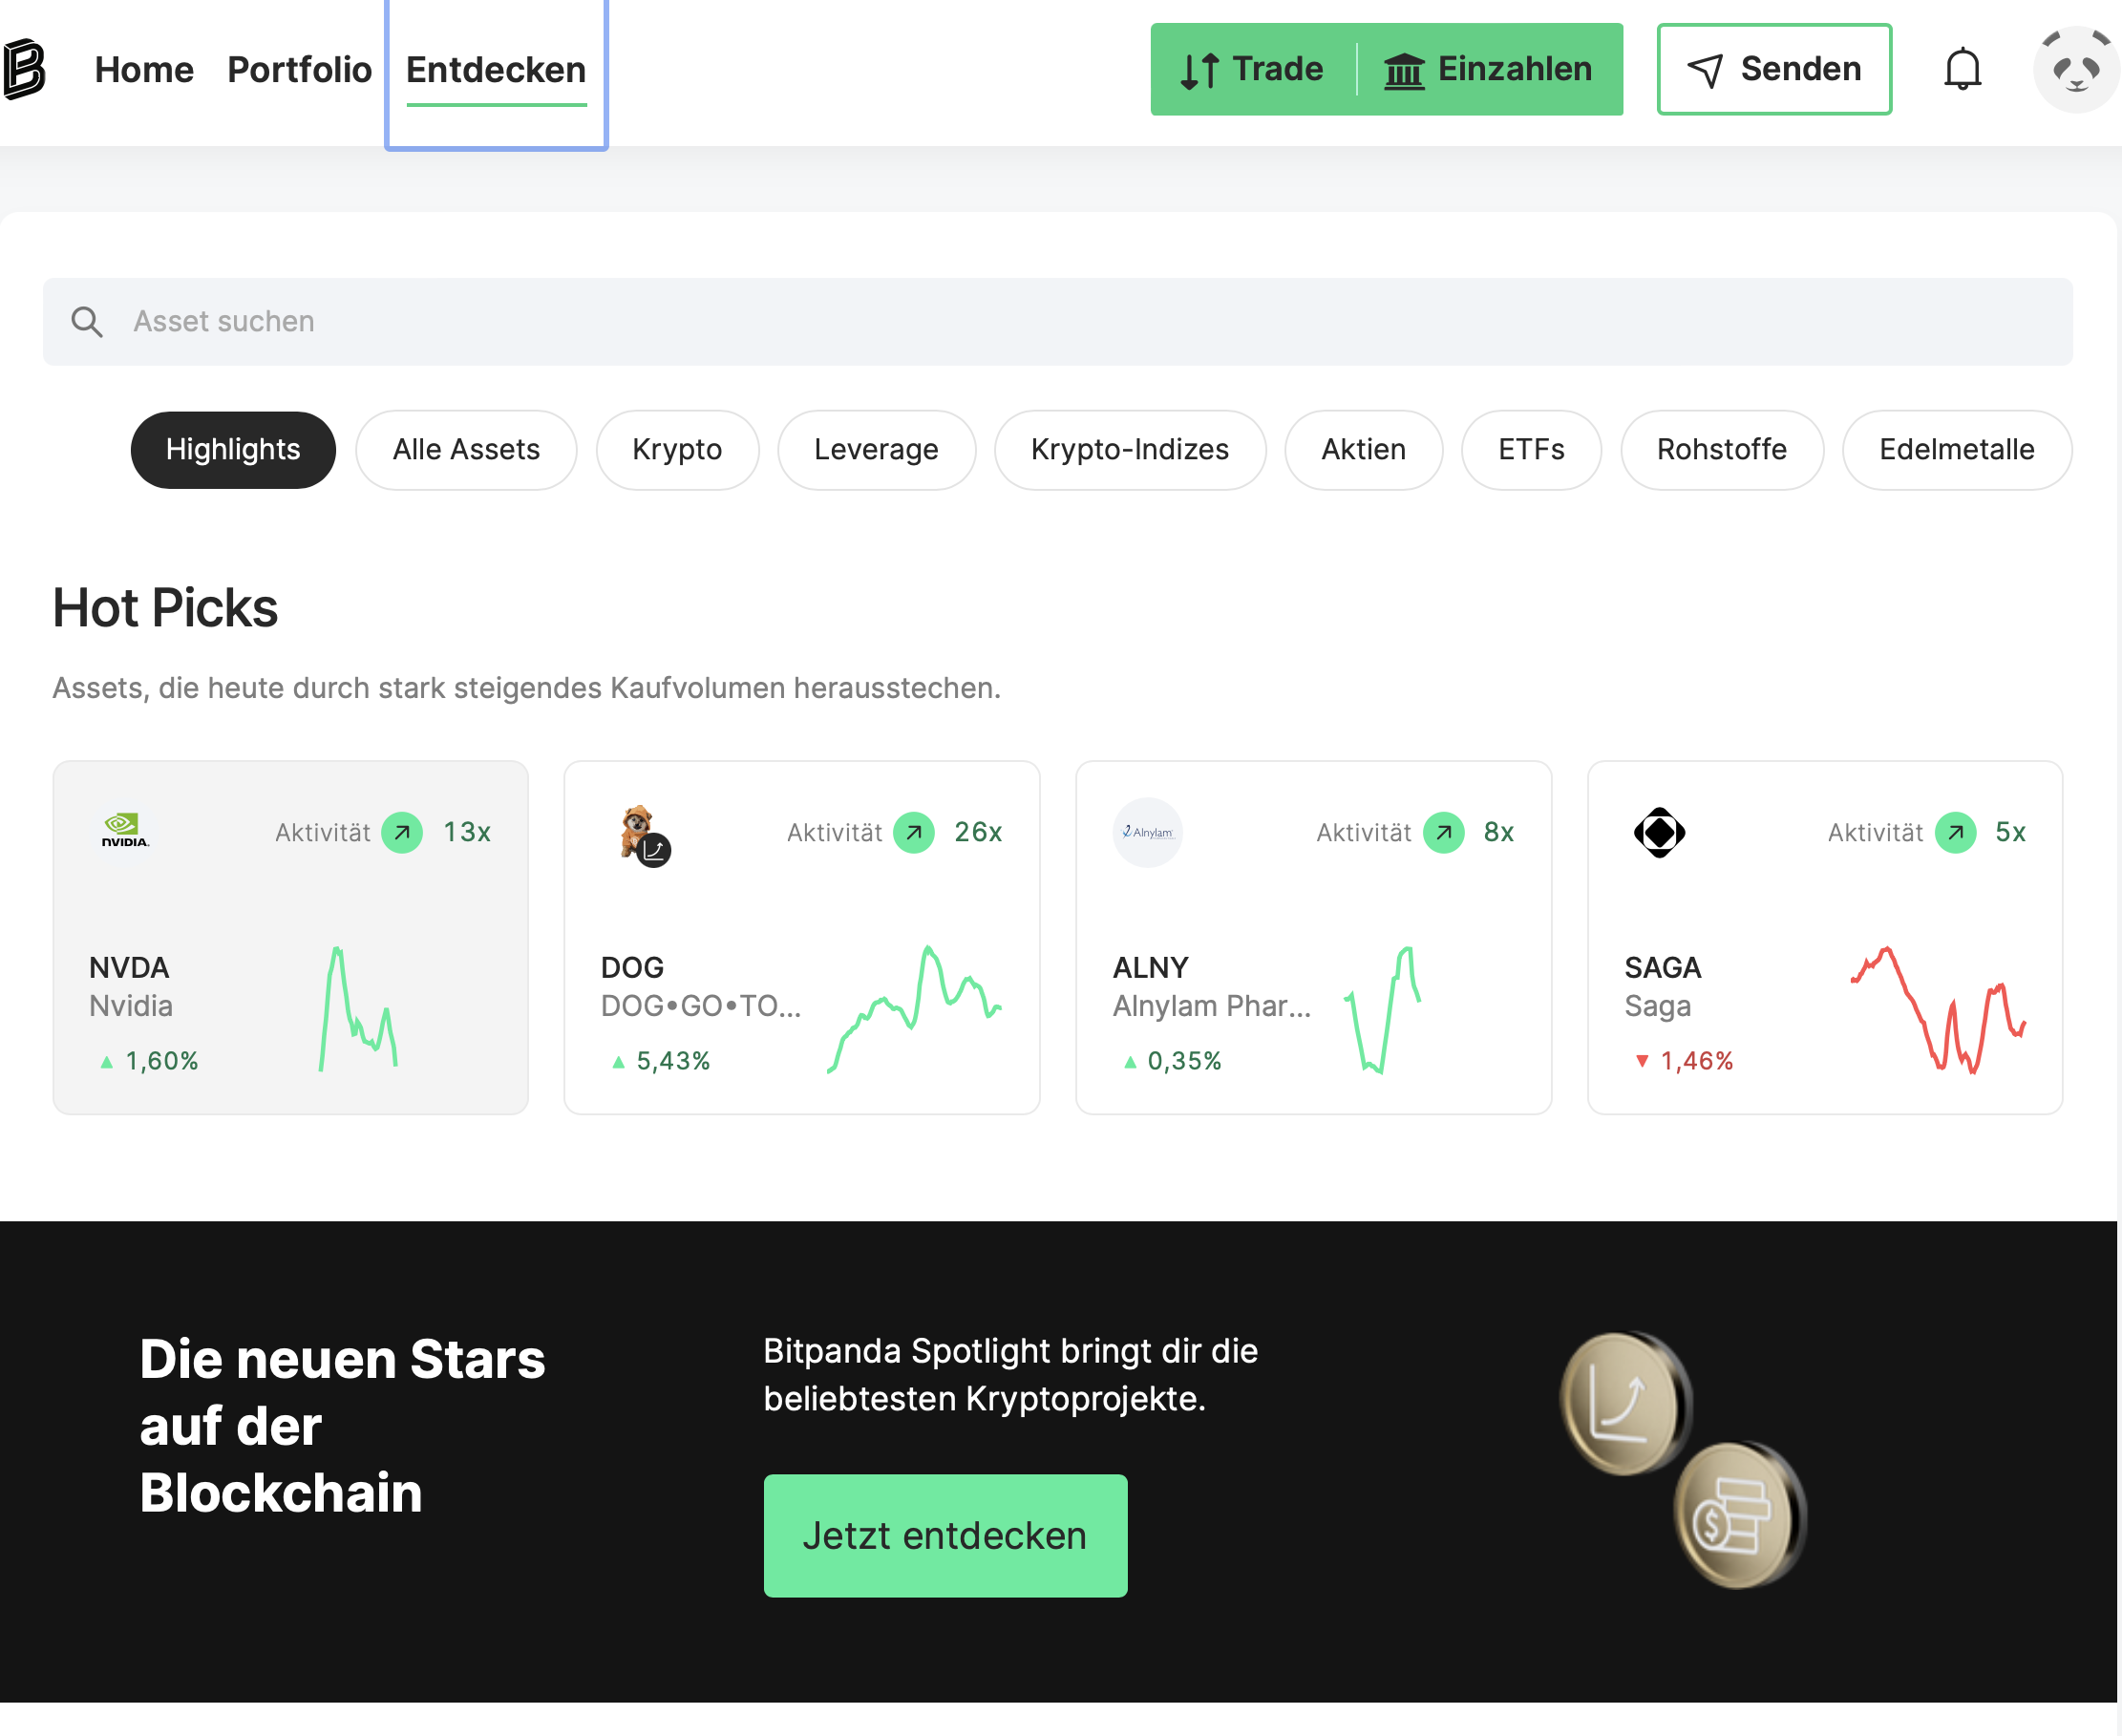Image resolution: width=2122 pixels, height=1736 pixels.
Task: Select the Aktien filter chip
Action: coord(1363,450)
